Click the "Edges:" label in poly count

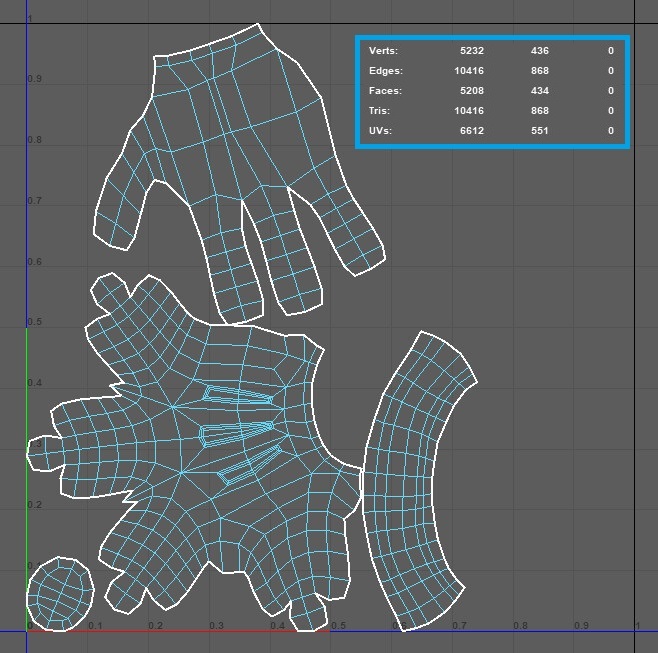386,71
